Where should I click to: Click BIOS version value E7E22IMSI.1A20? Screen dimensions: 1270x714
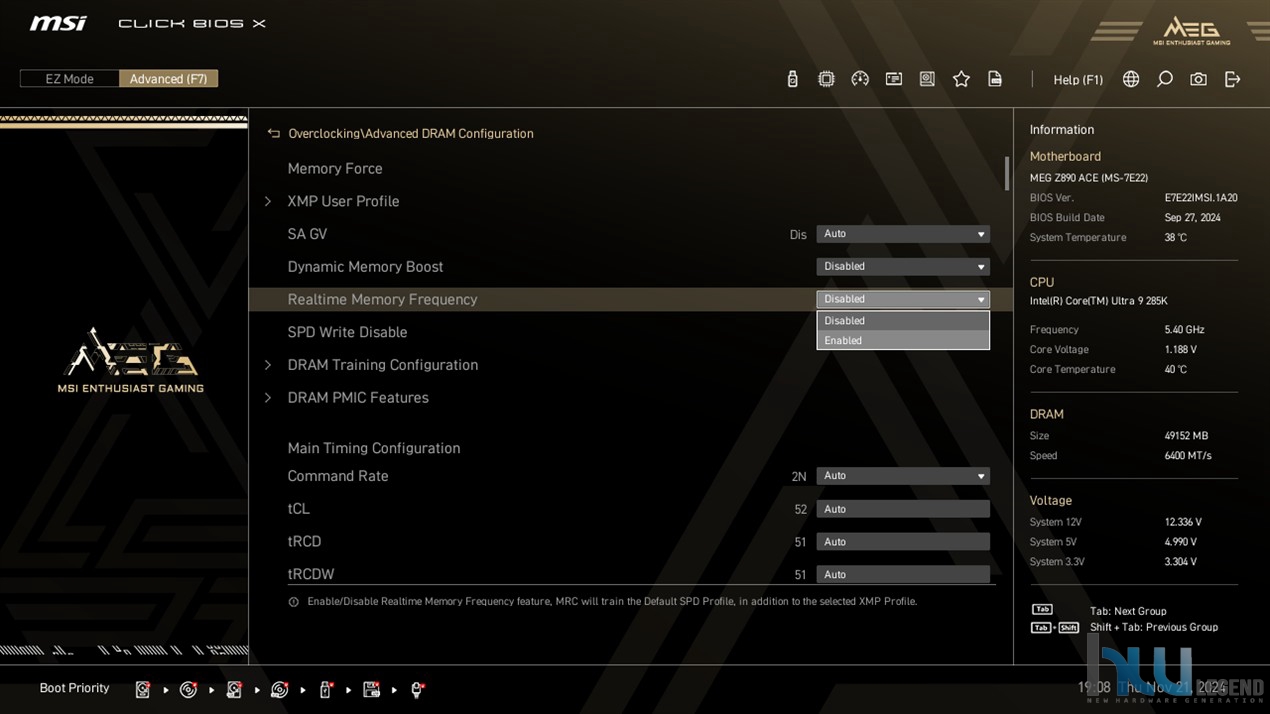point(1201,198)
